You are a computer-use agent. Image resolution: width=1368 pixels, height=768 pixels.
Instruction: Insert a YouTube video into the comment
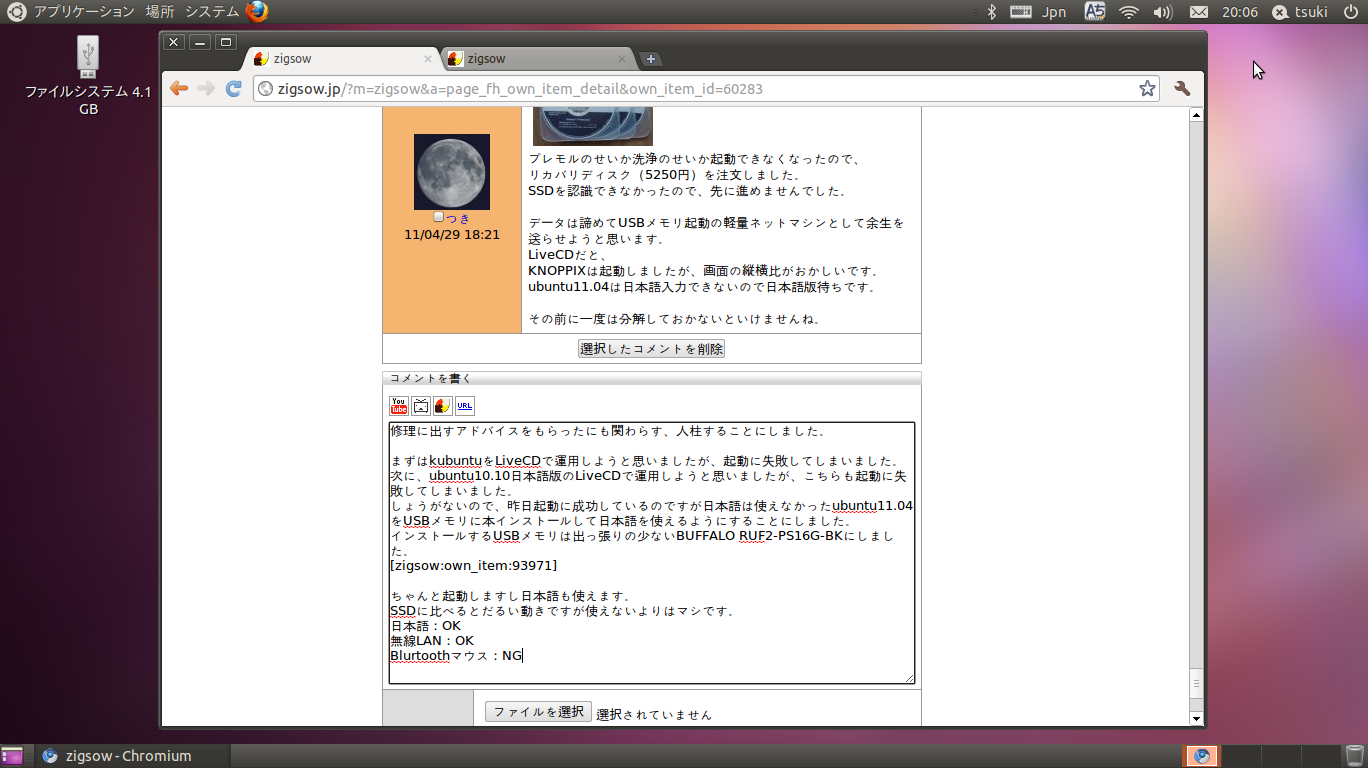(398, 405)
